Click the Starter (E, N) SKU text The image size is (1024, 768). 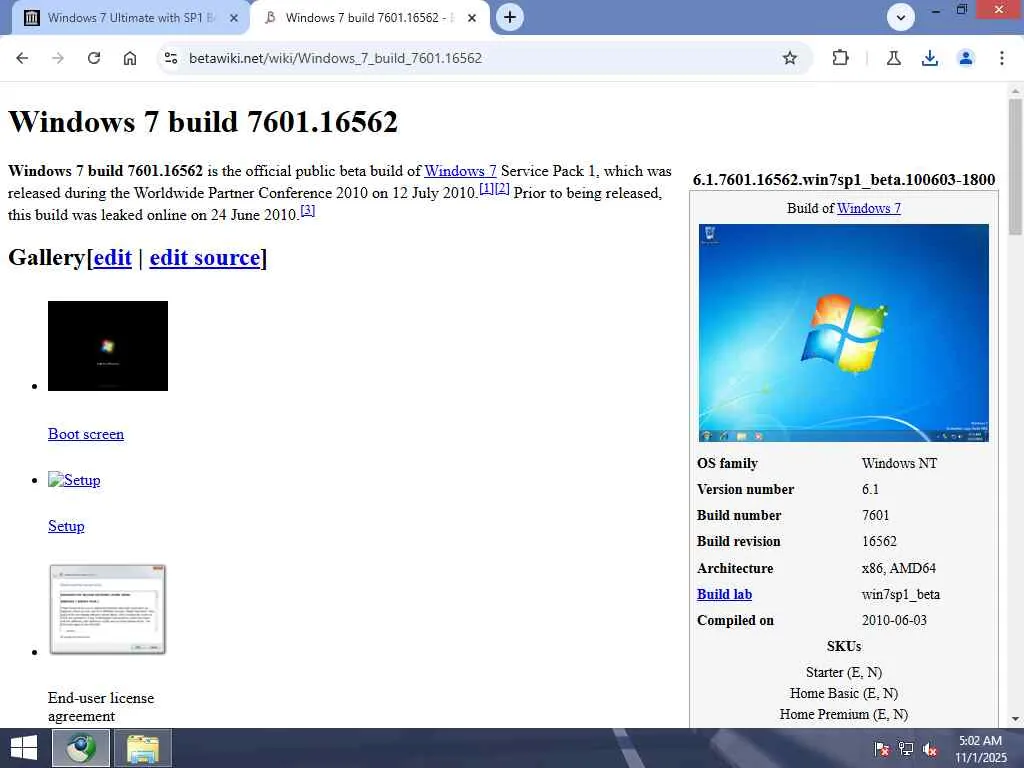844,672
